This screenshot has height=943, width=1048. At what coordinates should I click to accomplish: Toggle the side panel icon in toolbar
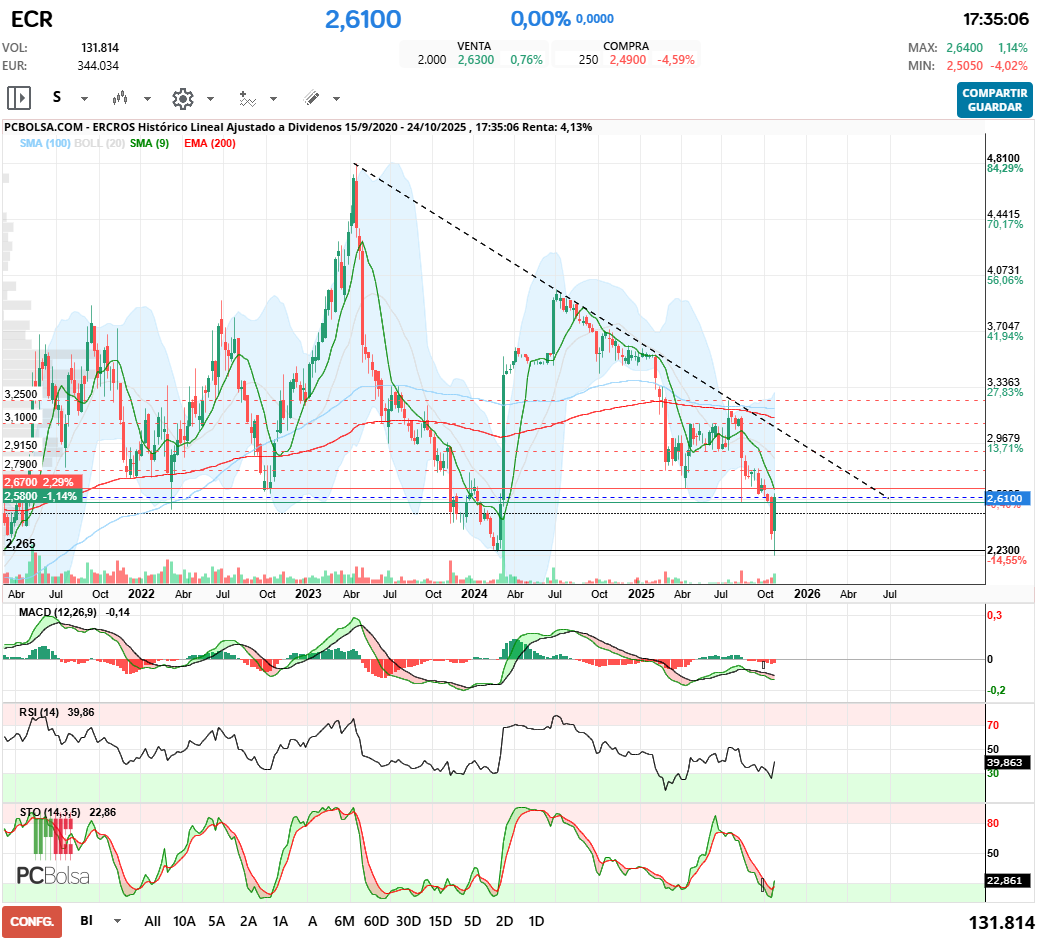click(x=19, y=98)
